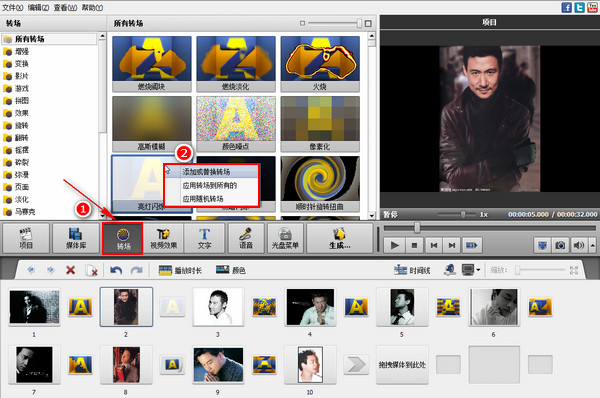Viewport: 600px width, 398px height.
Task: Select the 页面 transition category
Action: [22, 187]
